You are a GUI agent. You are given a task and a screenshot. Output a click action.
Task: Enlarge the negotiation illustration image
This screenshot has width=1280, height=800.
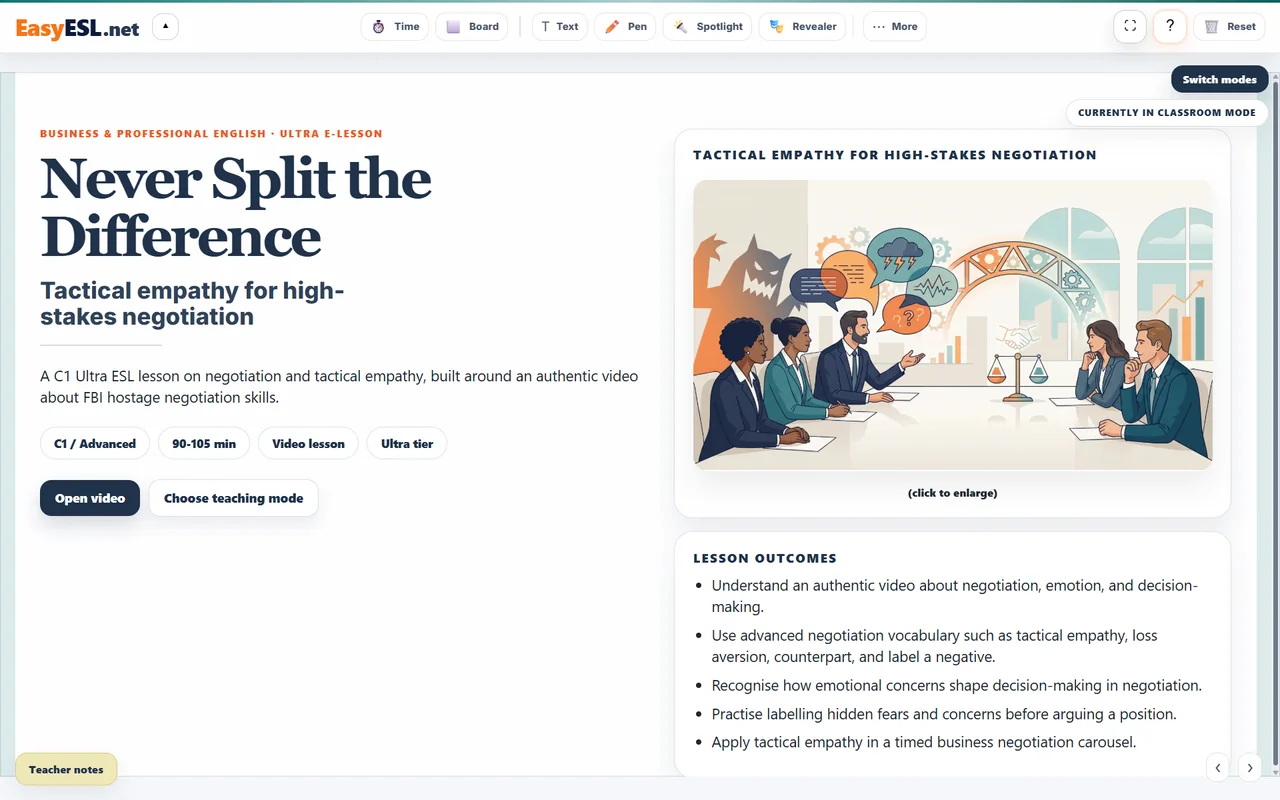pyautogui.click(x=952, y=324)
